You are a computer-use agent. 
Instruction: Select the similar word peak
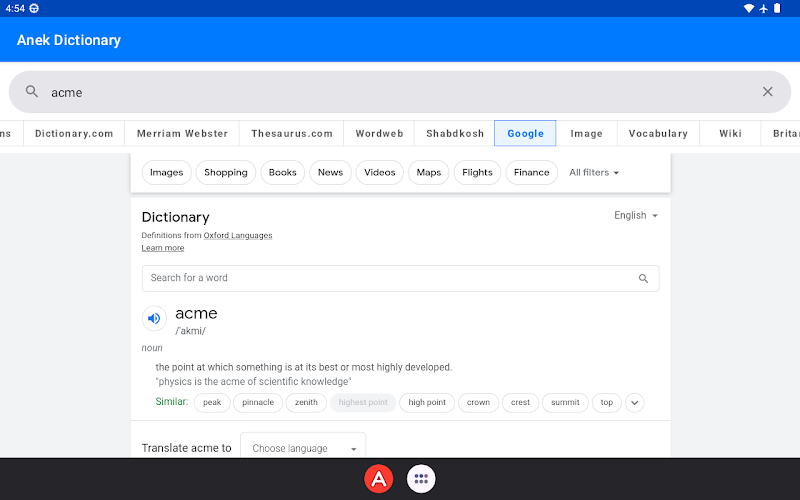(x=212, y=403)
